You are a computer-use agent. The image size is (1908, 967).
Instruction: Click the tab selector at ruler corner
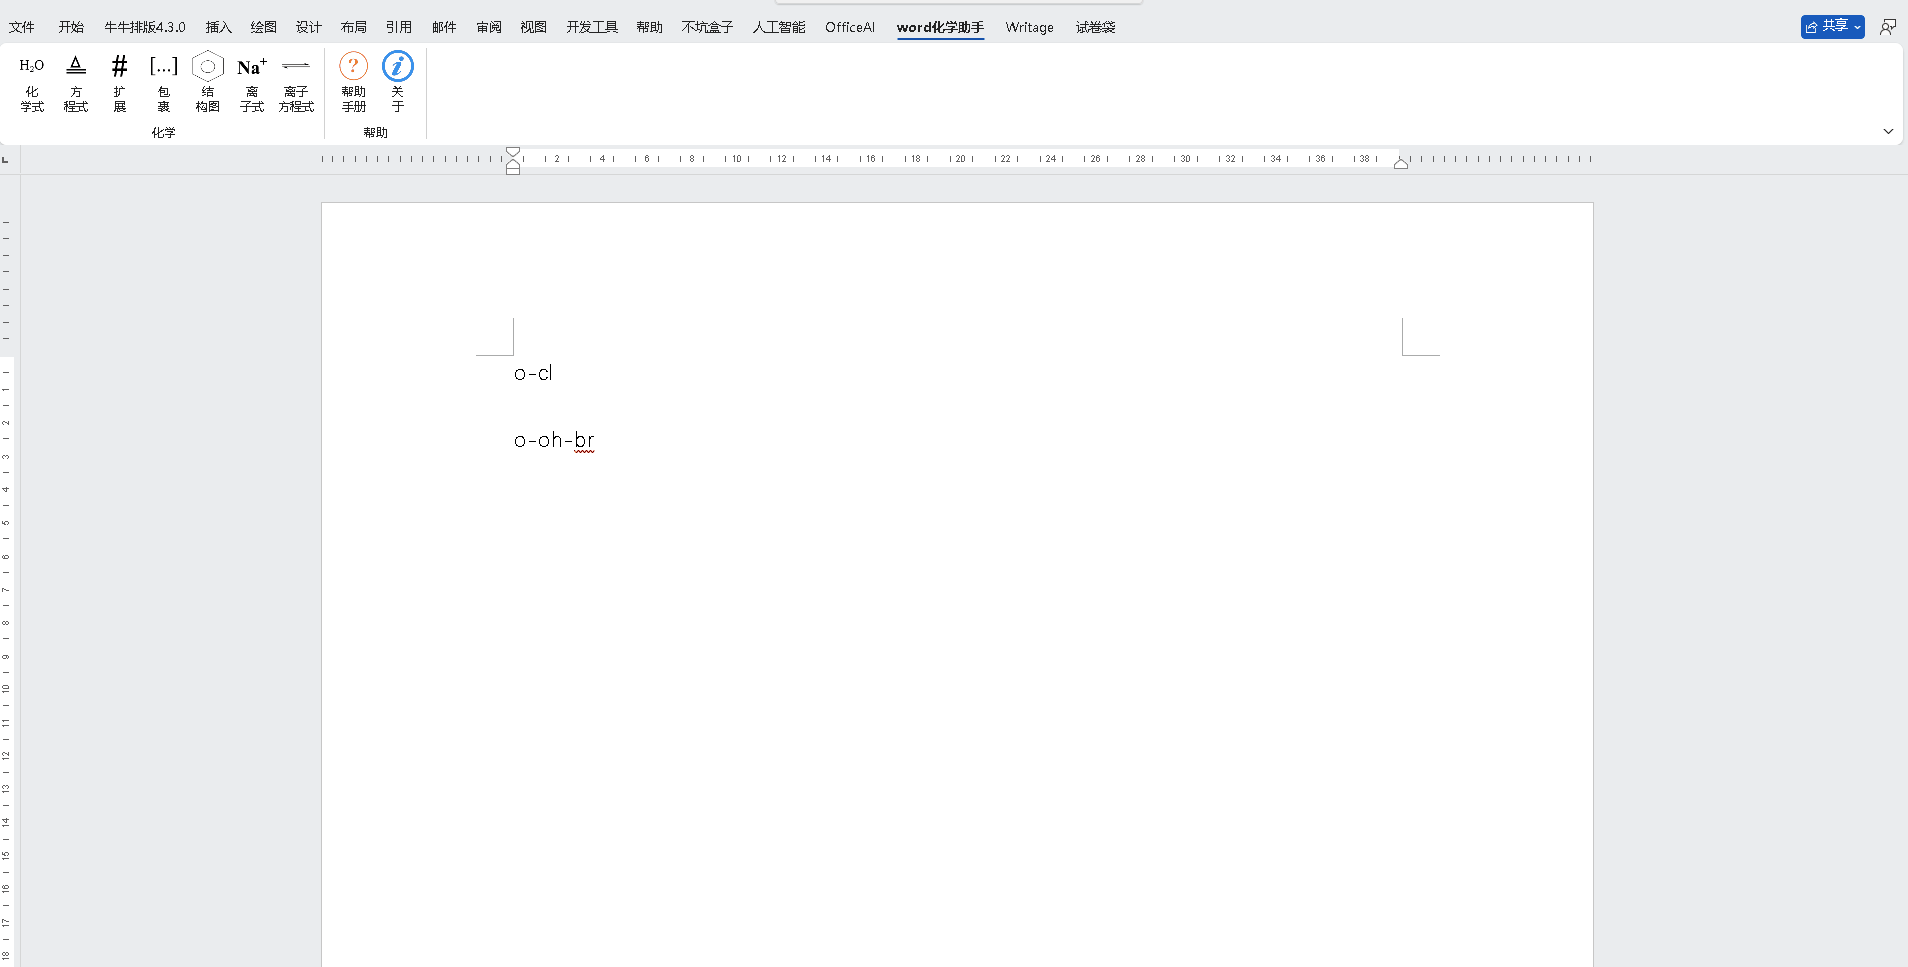point(6,160)
